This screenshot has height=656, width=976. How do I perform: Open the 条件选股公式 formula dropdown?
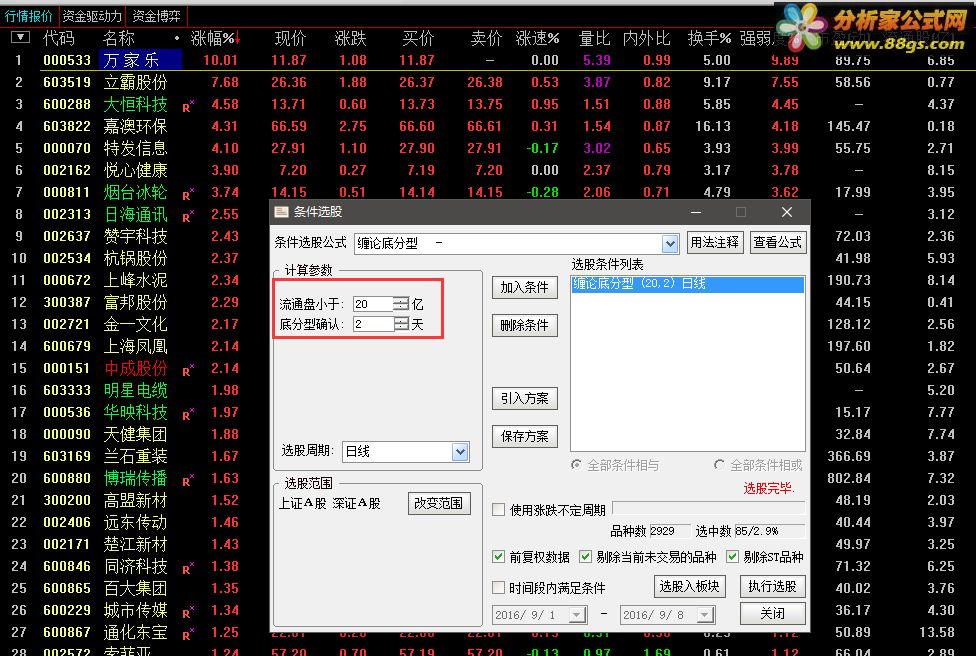670,244
